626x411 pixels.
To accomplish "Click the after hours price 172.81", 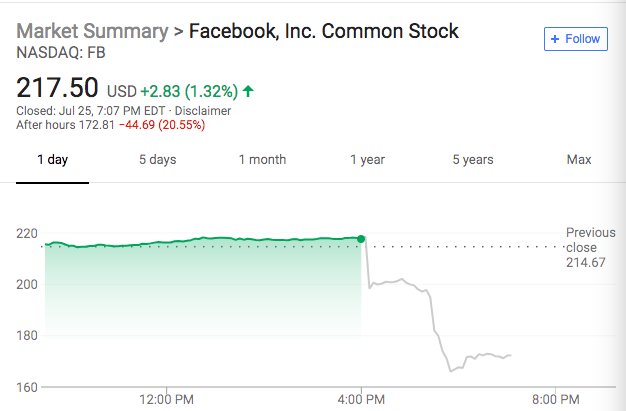I will (x=97, y=124).
